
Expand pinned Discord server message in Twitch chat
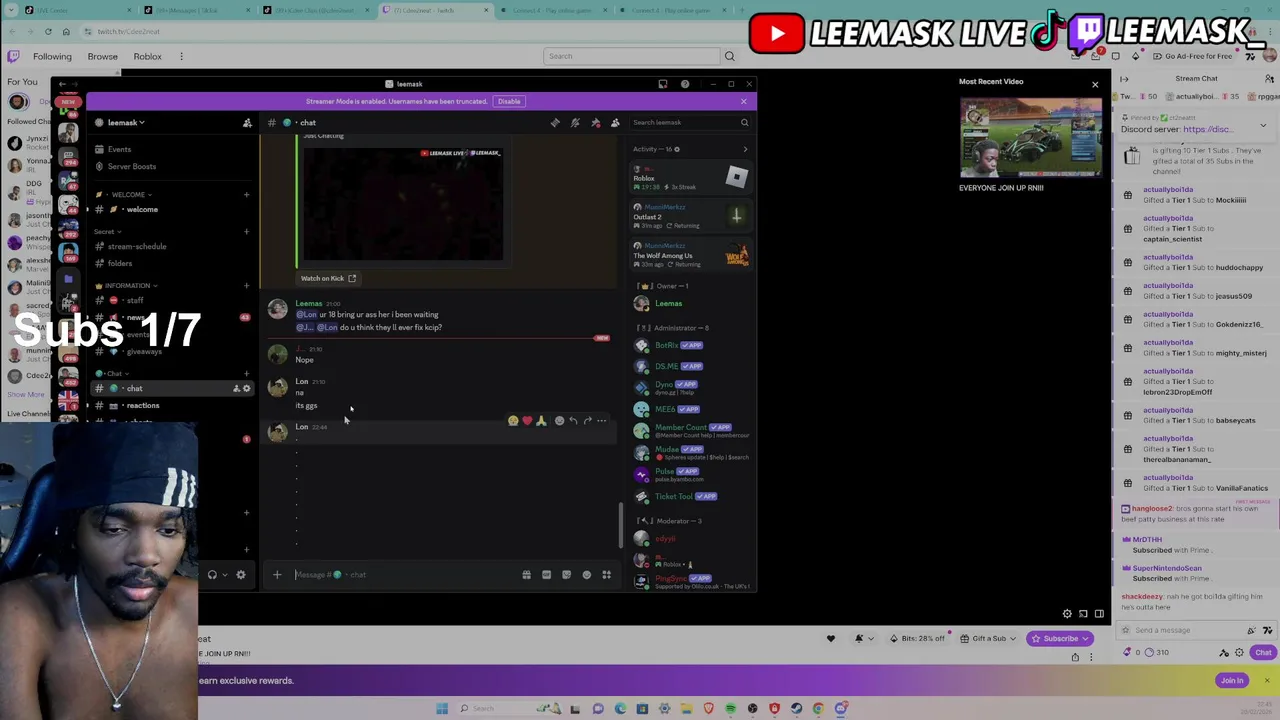pyautogui.click(x=1263, y=125)
